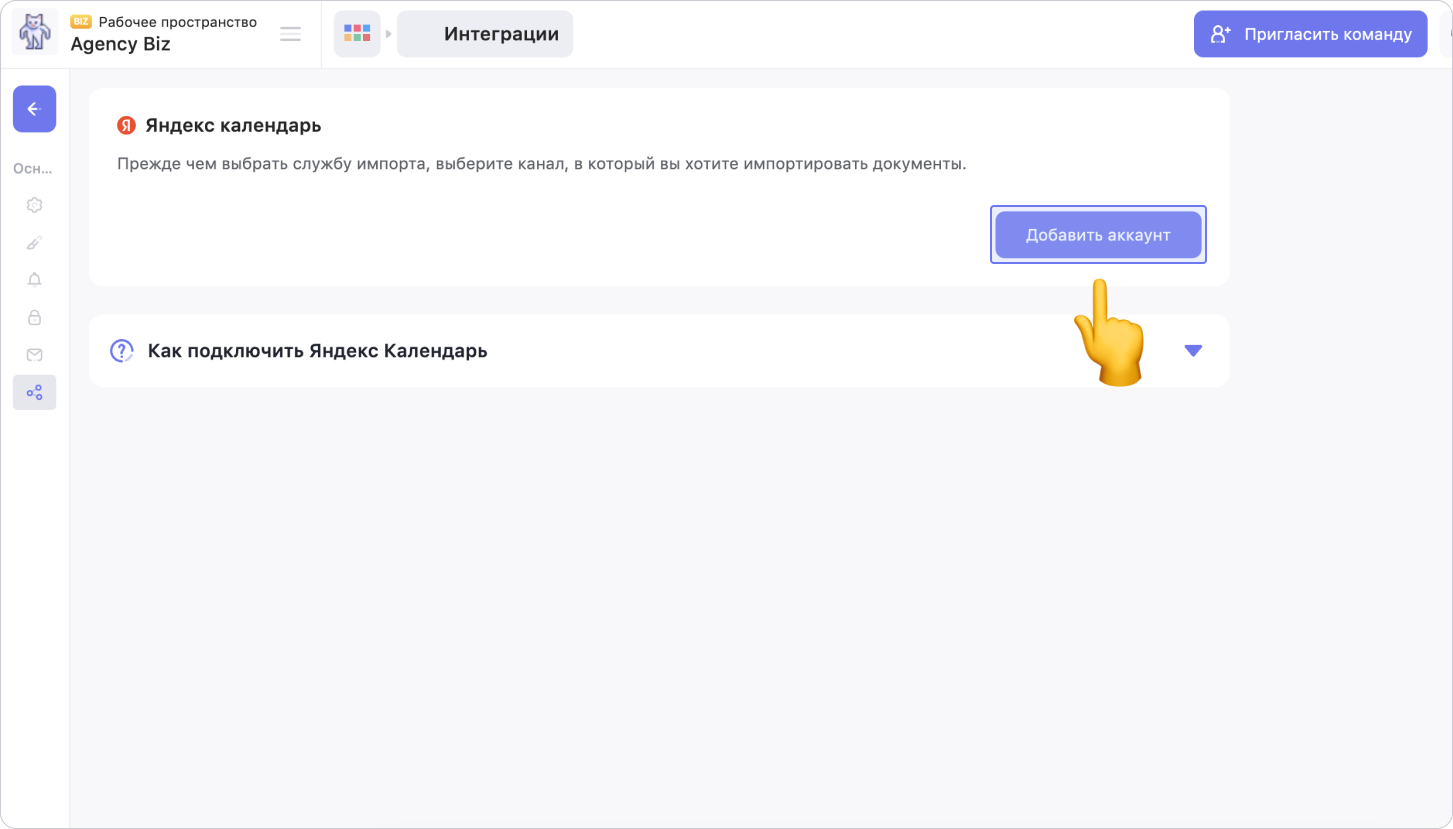Click the Добавить аккаунт button
This screenshot has height=829, width=1453.
1098,235
